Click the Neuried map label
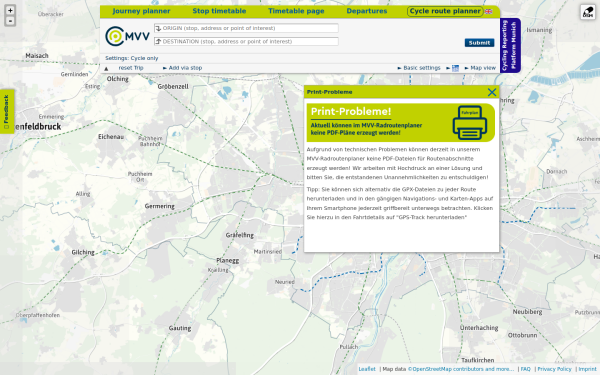The height and width of the screenshot is (375, 600). [x=284, y=282]
